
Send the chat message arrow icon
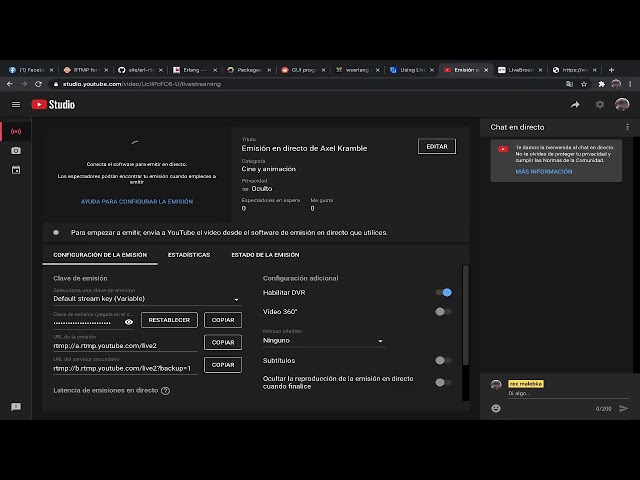pos(623,408)
